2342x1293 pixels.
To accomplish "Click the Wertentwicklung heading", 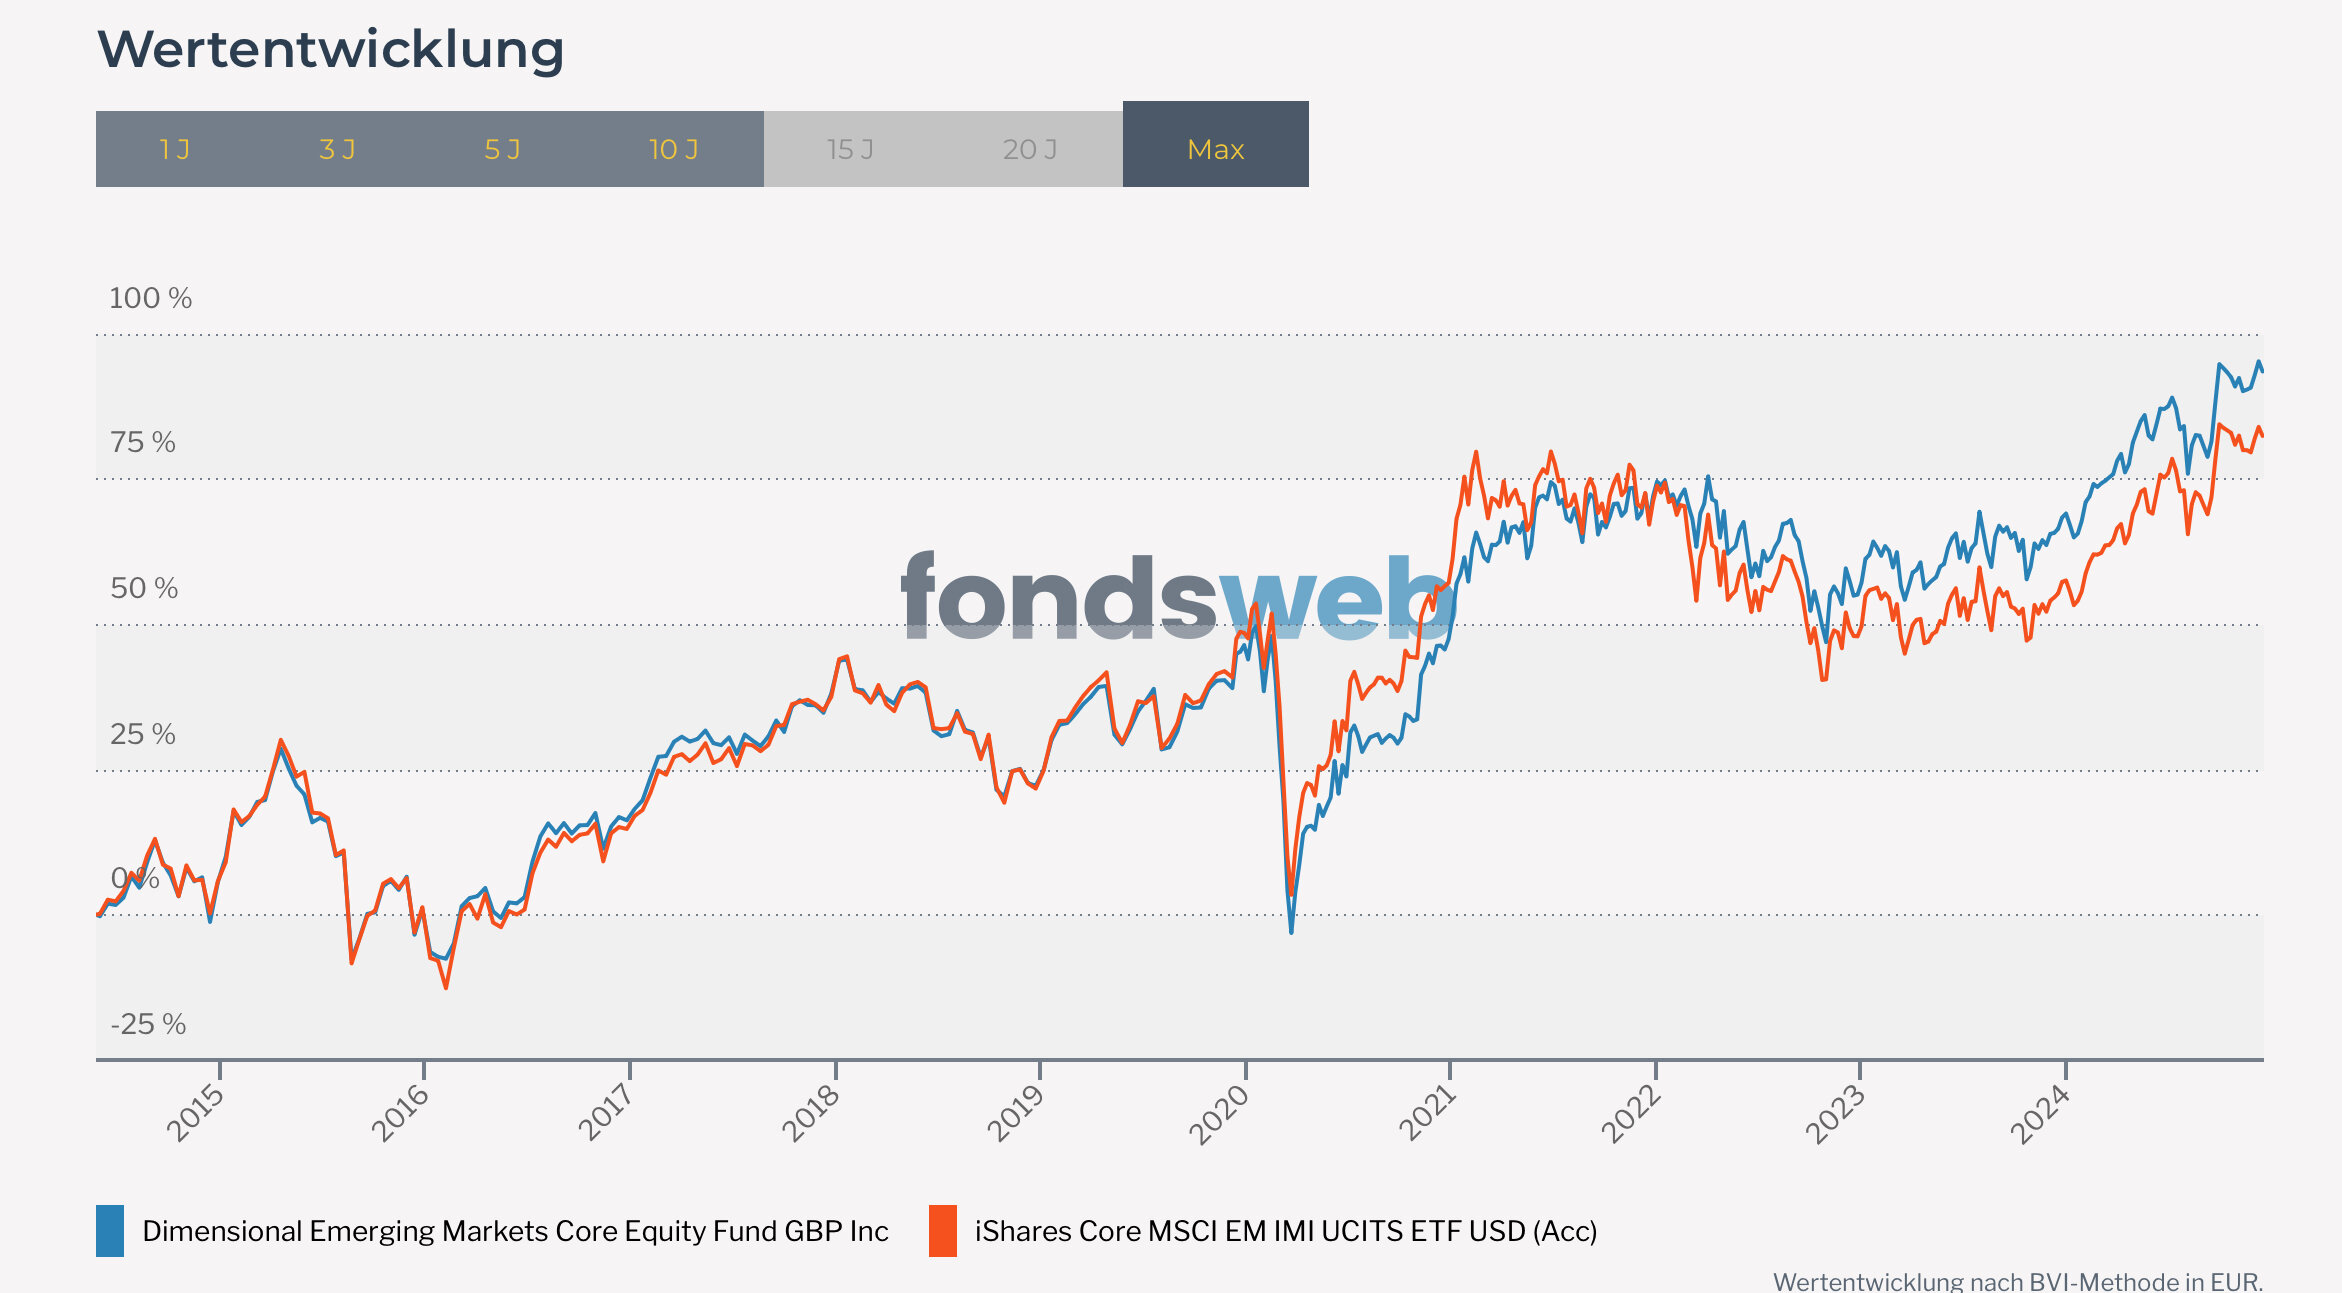I will pos(331,50).
